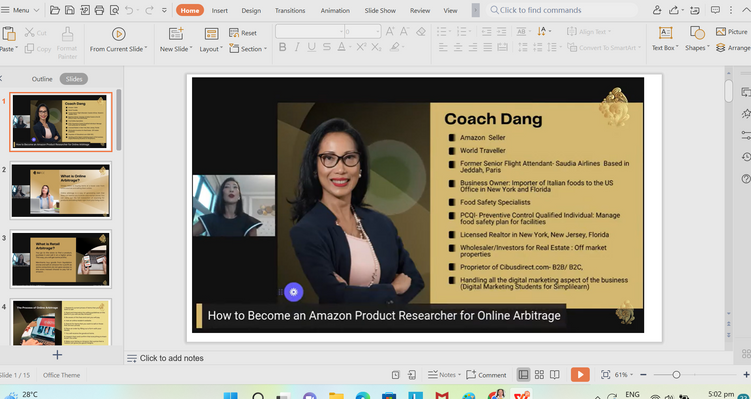The image size is (751, 399).
Task: Switch to Slide Sorter view
Action: 539,375
